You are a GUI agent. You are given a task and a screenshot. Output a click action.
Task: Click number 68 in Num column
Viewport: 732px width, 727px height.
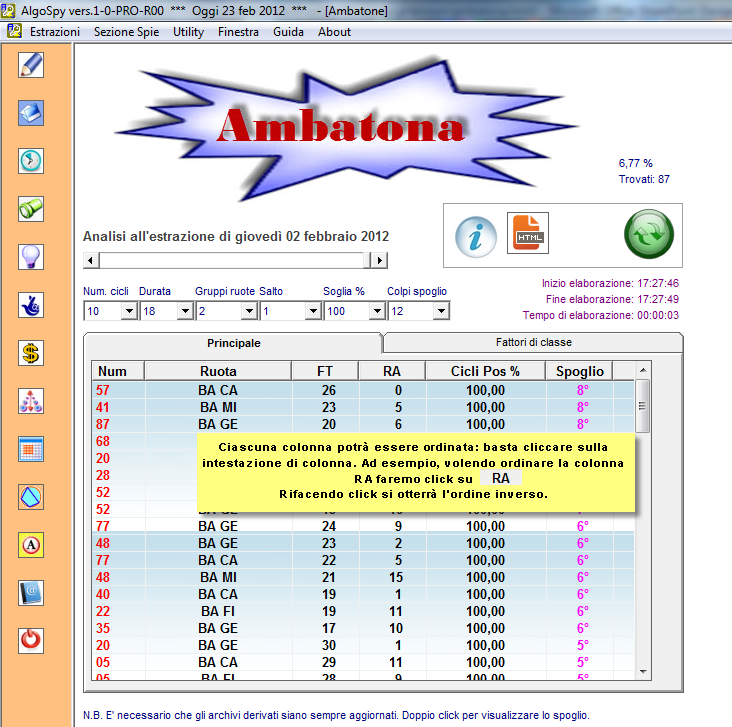click(x=103, y=441)
